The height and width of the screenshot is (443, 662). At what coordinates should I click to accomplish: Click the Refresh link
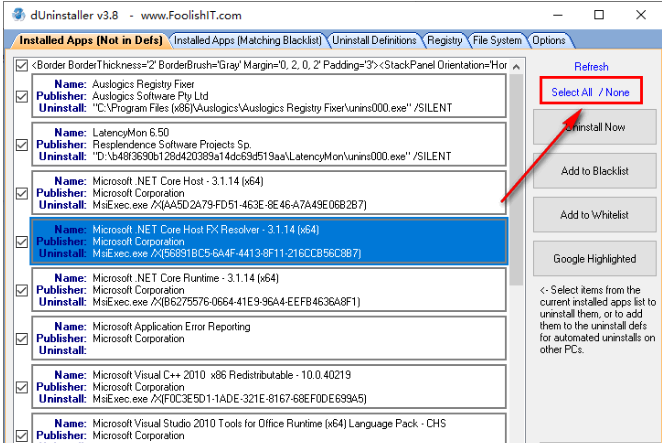(x=591, y=67)
